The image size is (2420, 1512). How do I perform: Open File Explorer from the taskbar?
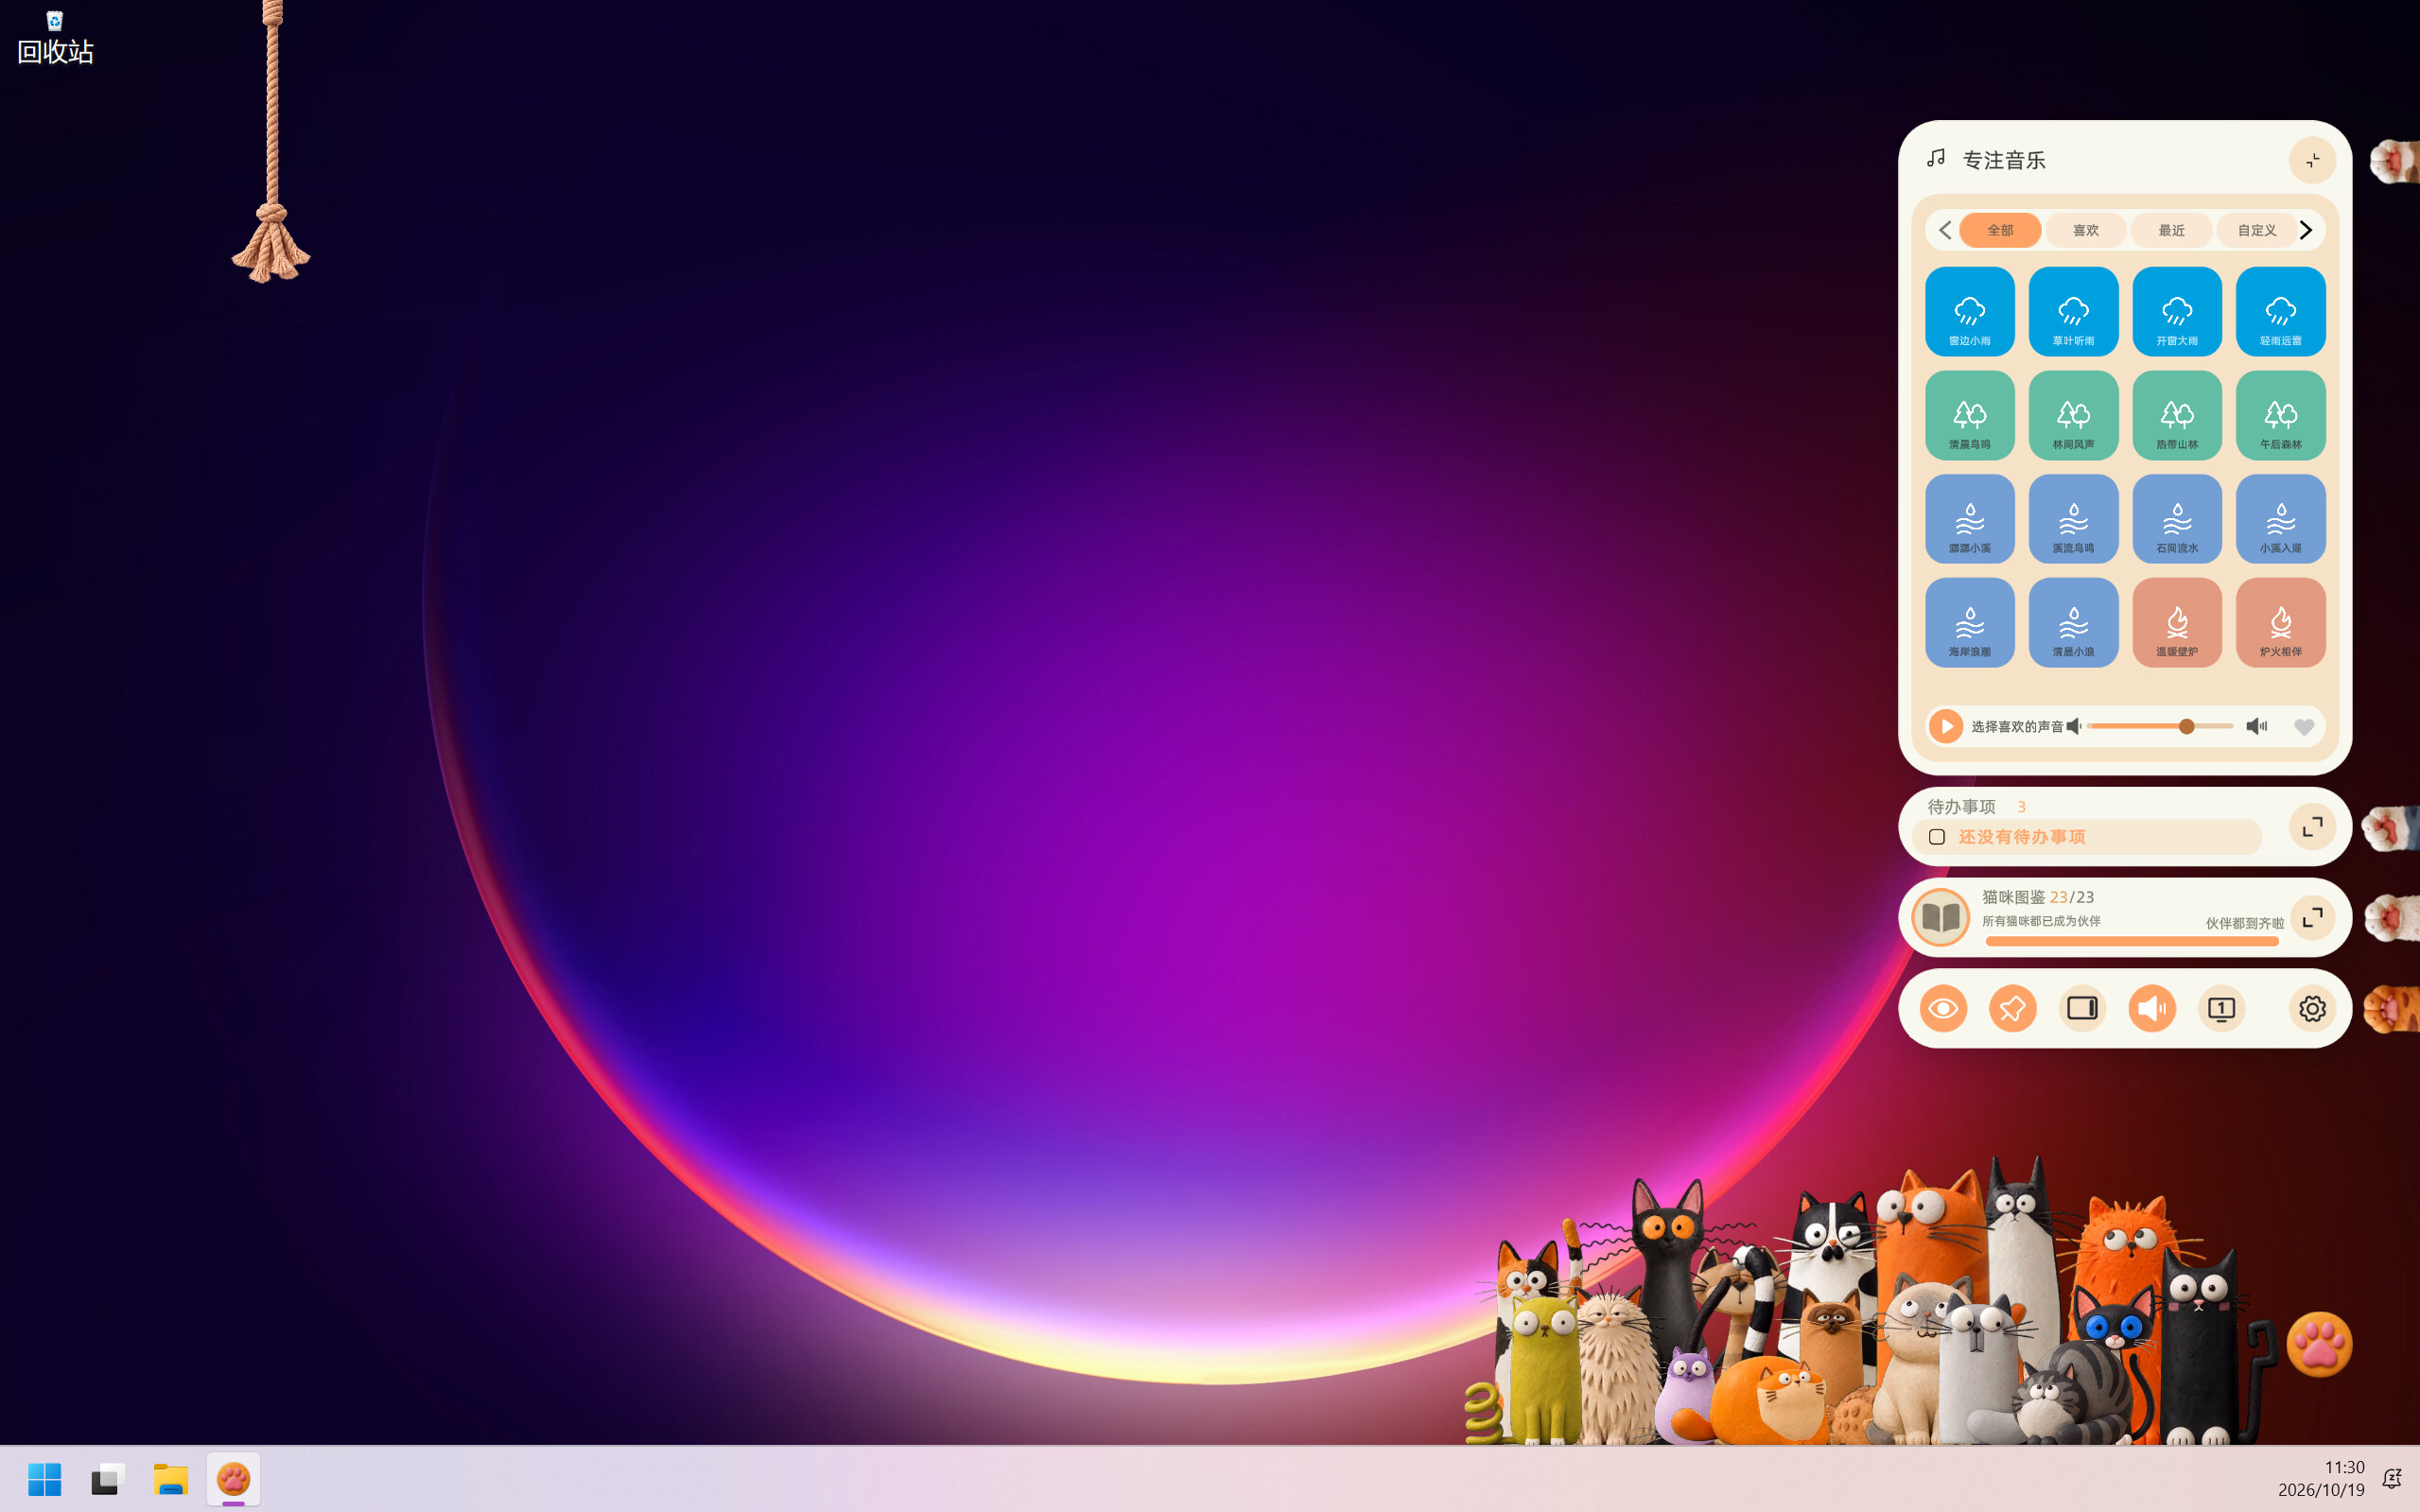pyautogui.click(x=171, y=1478)
